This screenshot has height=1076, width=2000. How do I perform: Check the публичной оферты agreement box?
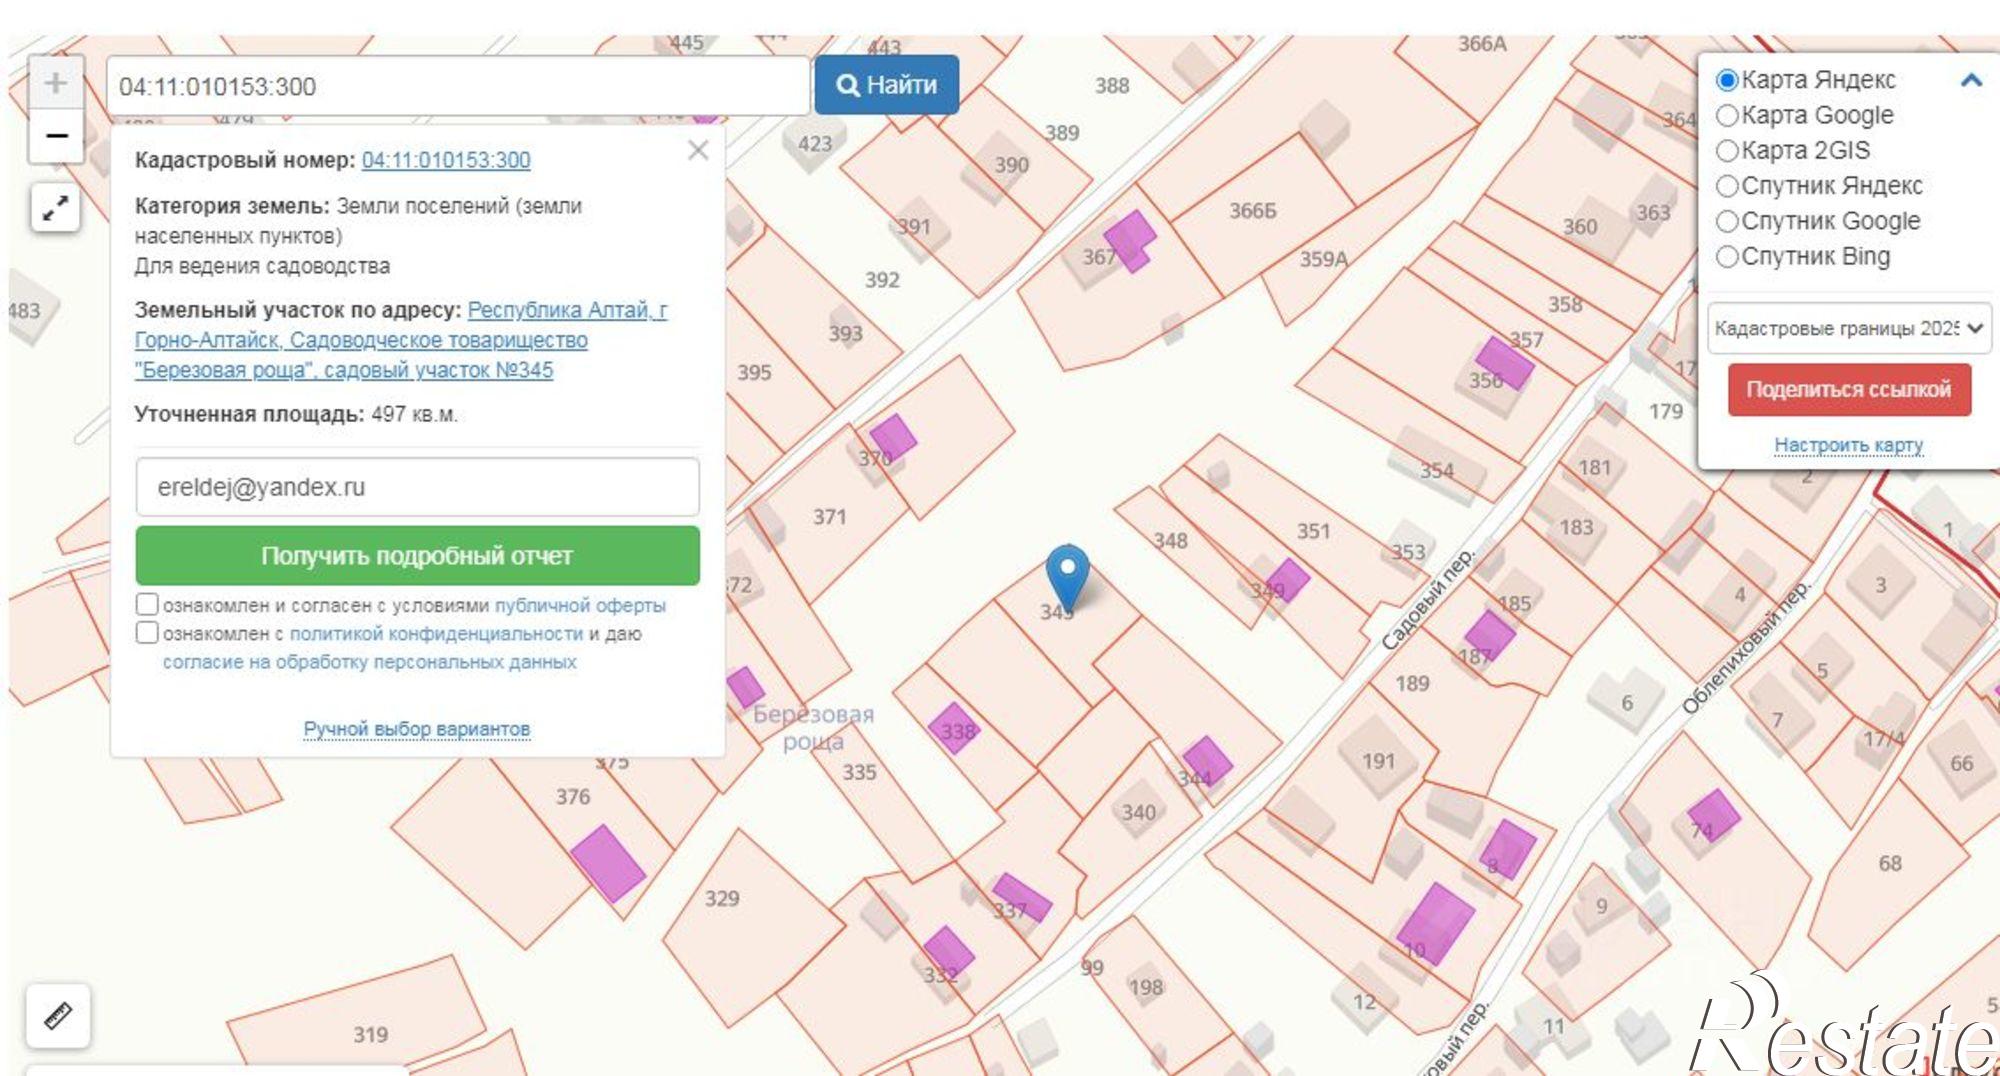point(147,604)
